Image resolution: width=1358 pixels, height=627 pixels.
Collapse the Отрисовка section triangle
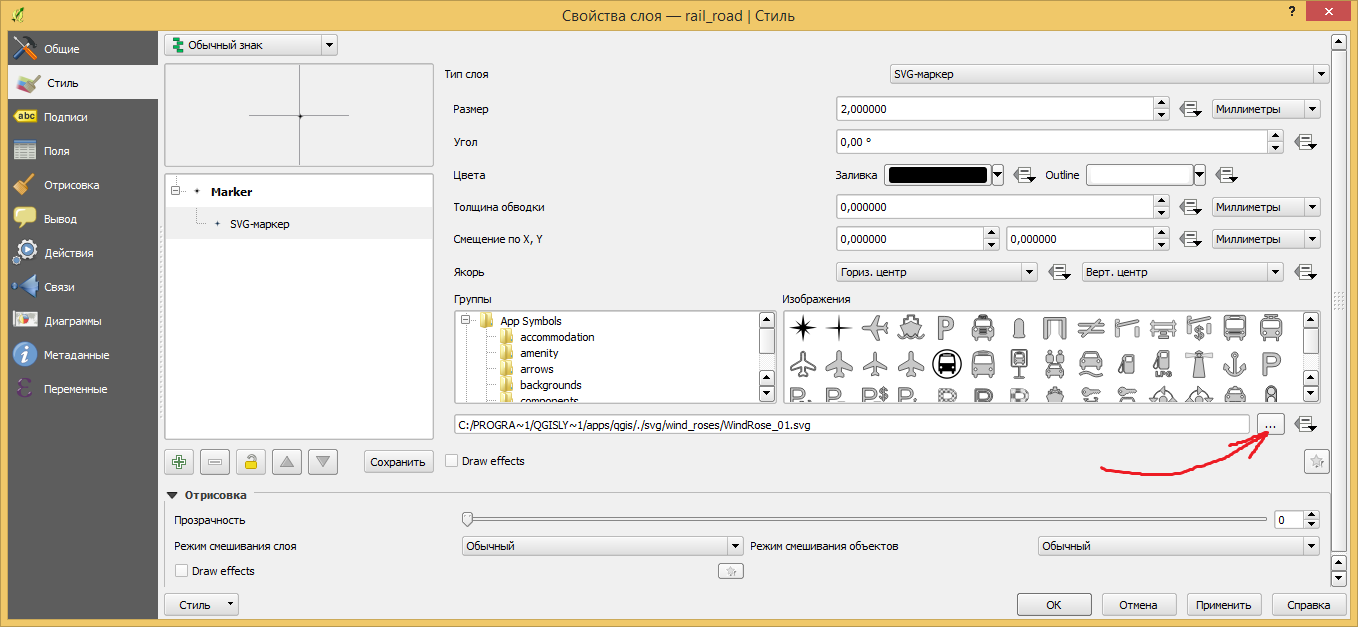[172, 495]
